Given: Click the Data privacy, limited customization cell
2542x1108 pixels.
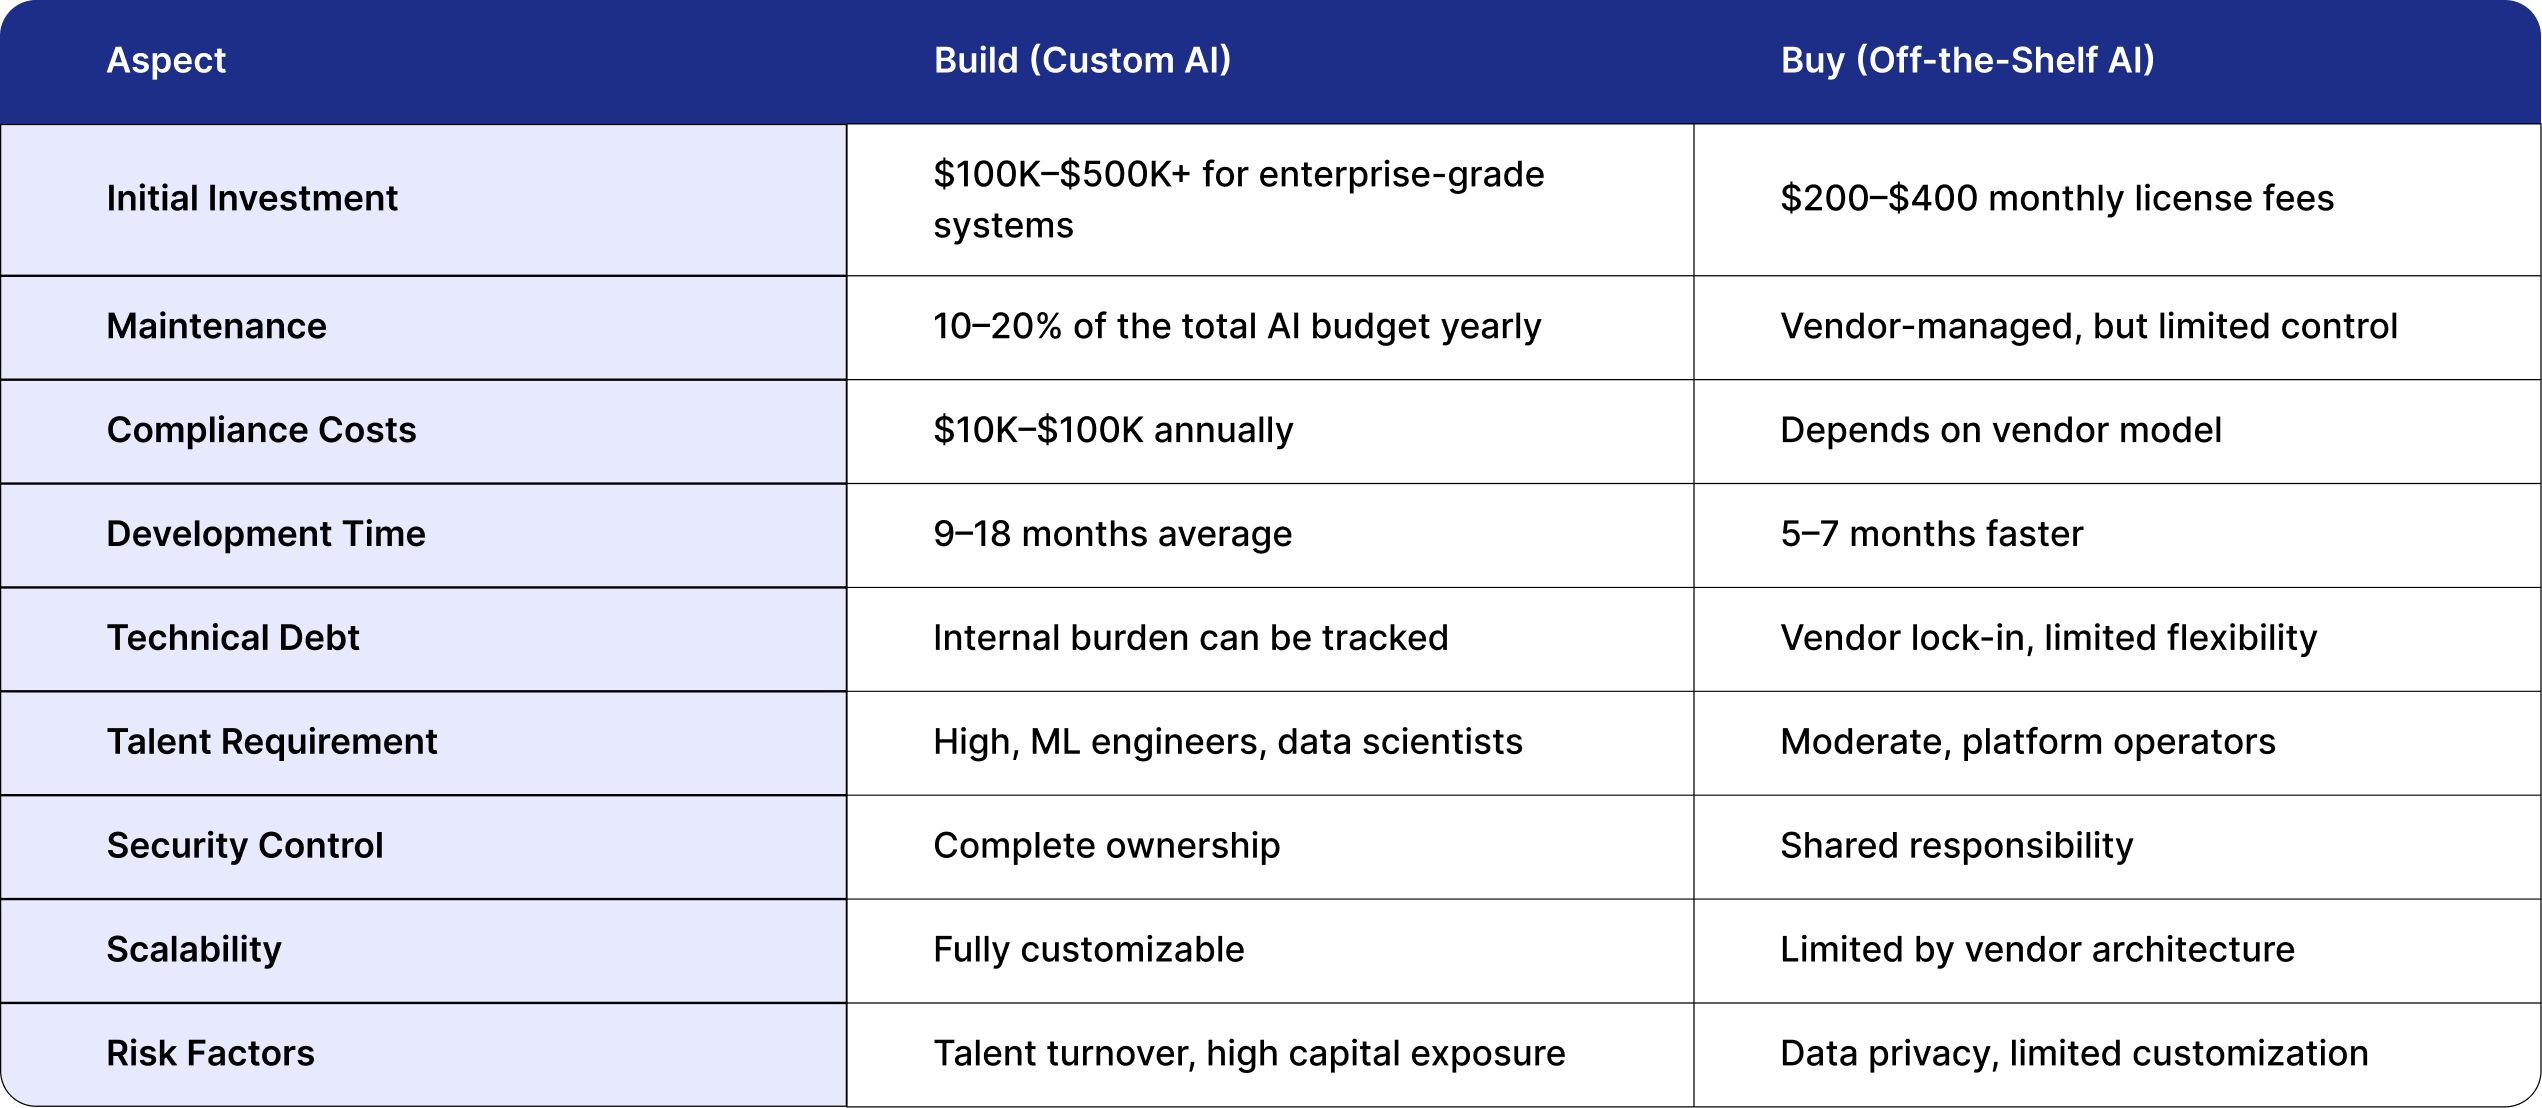Looking at the screenshot, I should click(2074, 1053).
